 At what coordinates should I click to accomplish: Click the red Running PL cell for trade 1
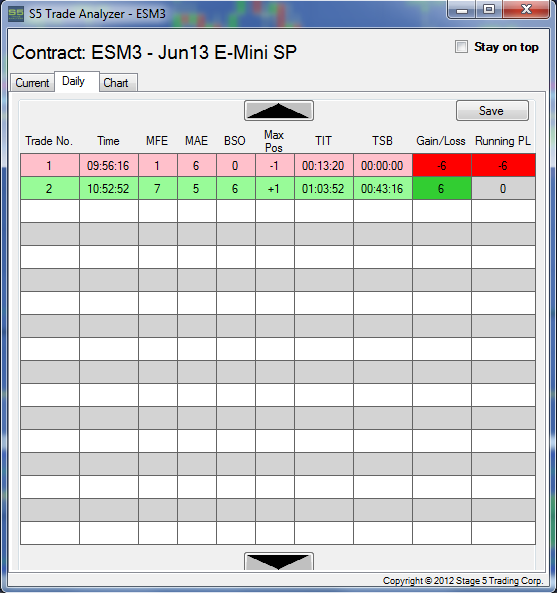coord(503,165)
